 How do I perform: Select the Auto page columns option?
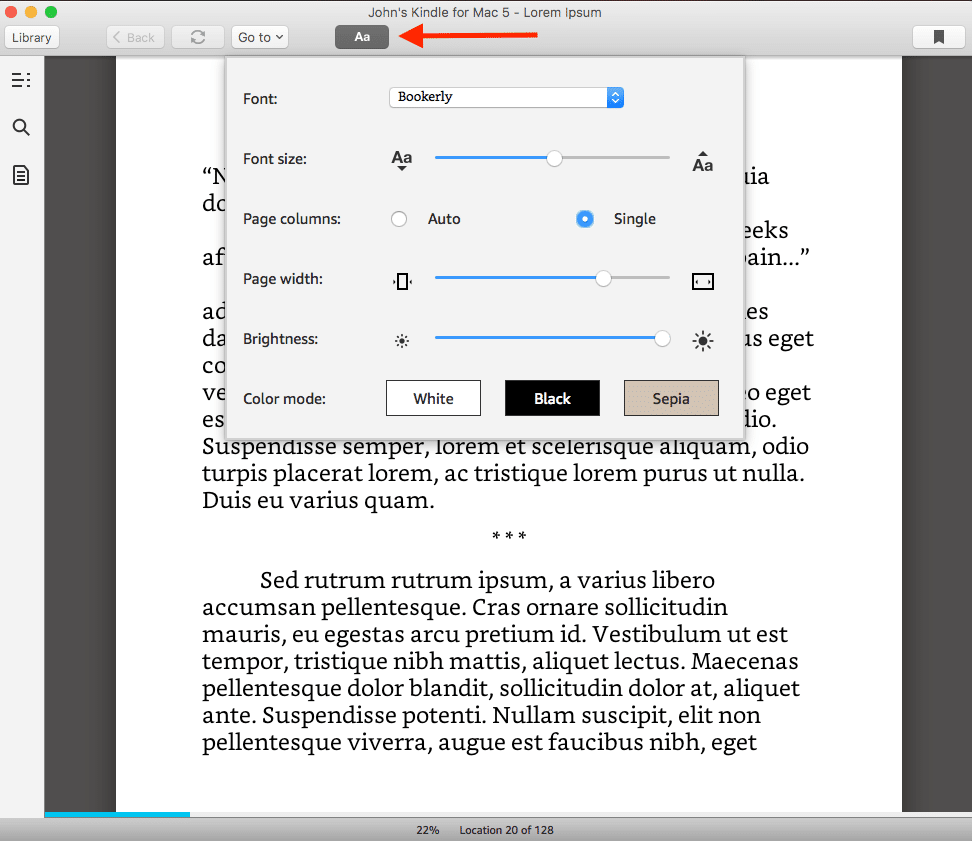(x=399, y=218)
